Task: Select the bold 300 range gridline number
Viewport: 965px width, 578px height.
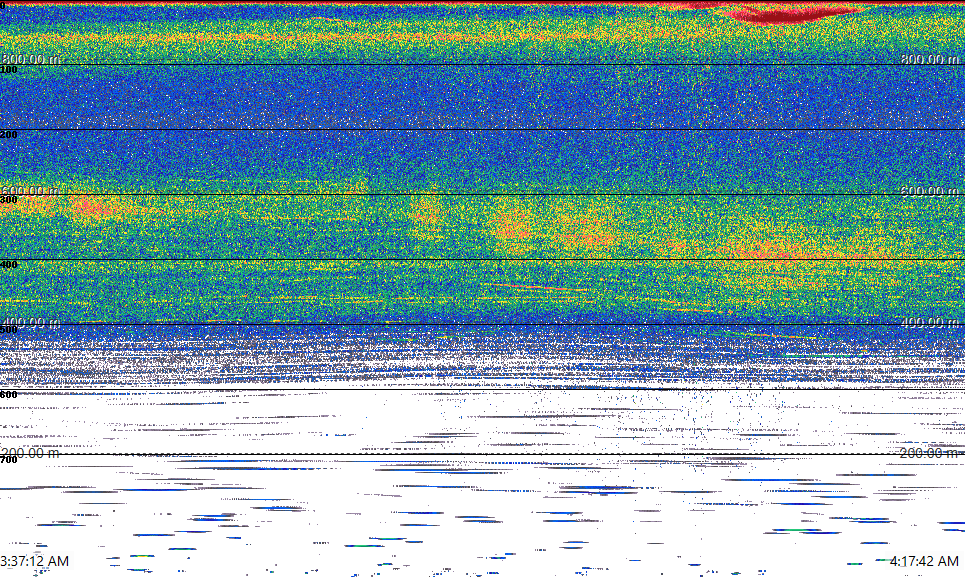Action: 9,199
